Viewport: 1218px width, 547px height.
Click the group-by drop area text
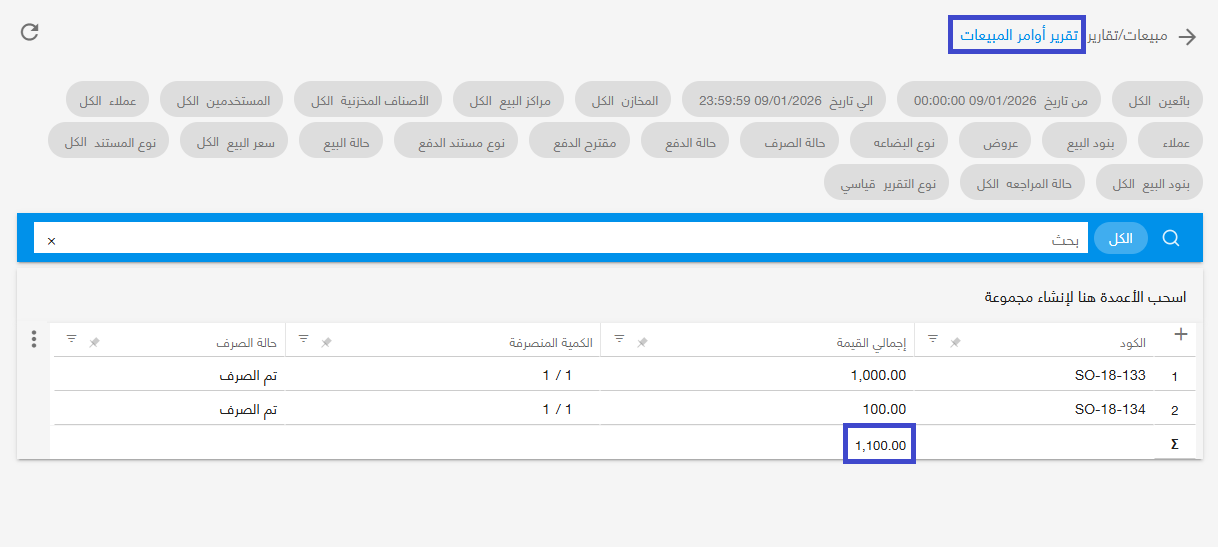pyautogui.click(x=1085, y=297)
